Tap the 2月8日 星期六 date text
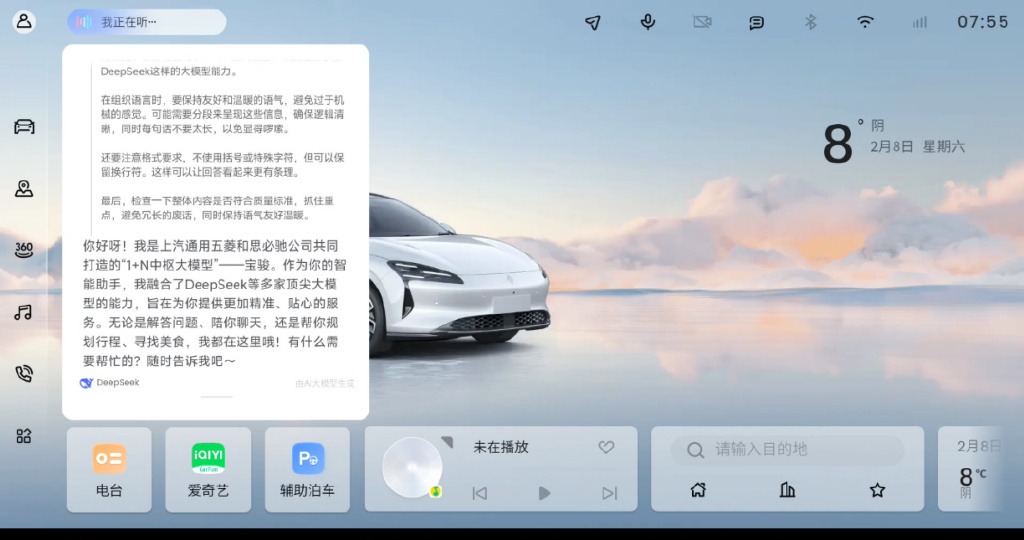Image resolution: width=1024 pixels, height=540 pixels. [x=917, y=146]
